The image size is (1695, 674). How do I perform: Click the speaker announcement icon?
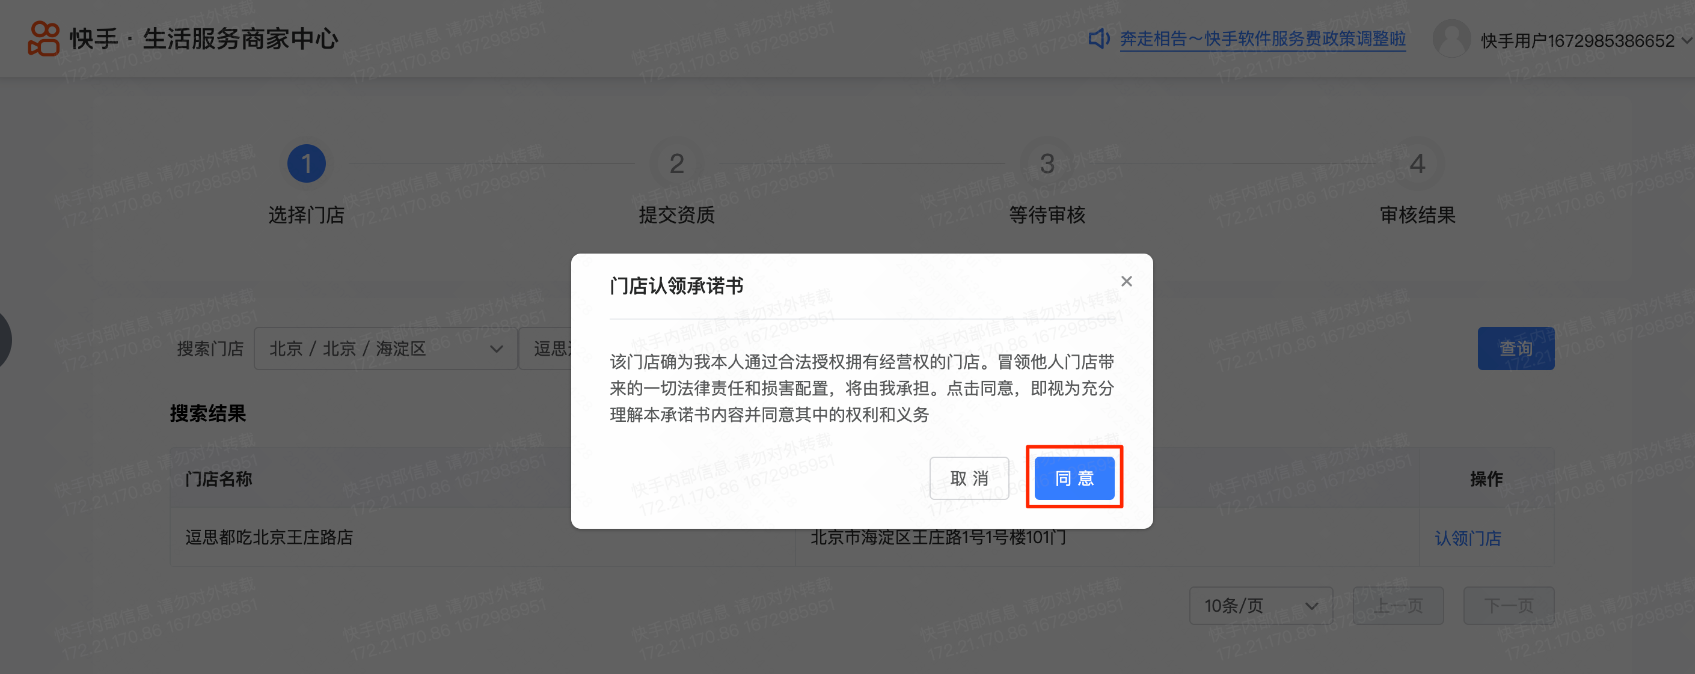coord(1099,39)
